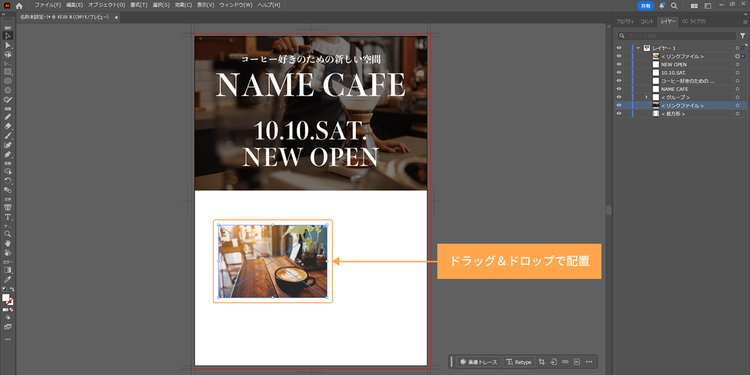The height and width of the screenshot is (375, 750).
Task: Click the Fill color swatch
Action: pos(6,298)
